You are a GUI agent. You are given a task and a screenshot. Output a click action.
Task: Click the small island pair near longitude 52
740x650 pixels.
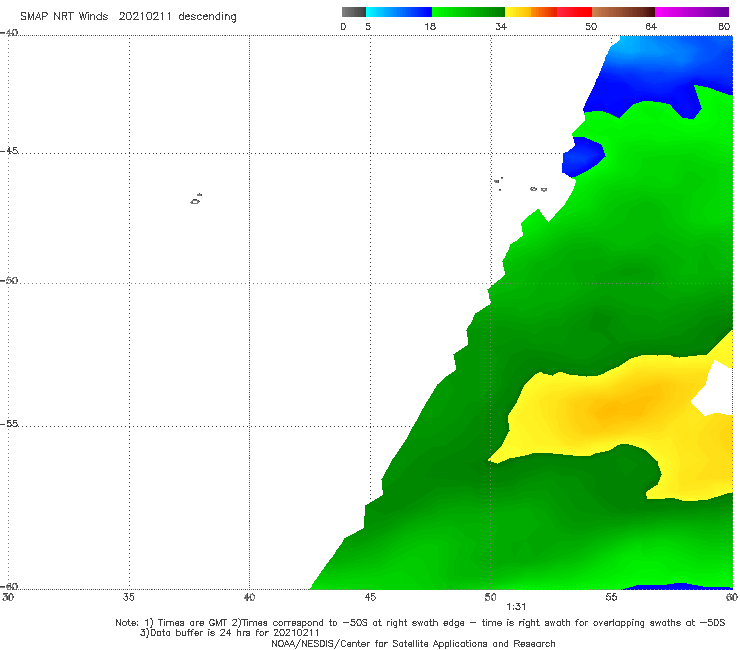pos(538,189)
